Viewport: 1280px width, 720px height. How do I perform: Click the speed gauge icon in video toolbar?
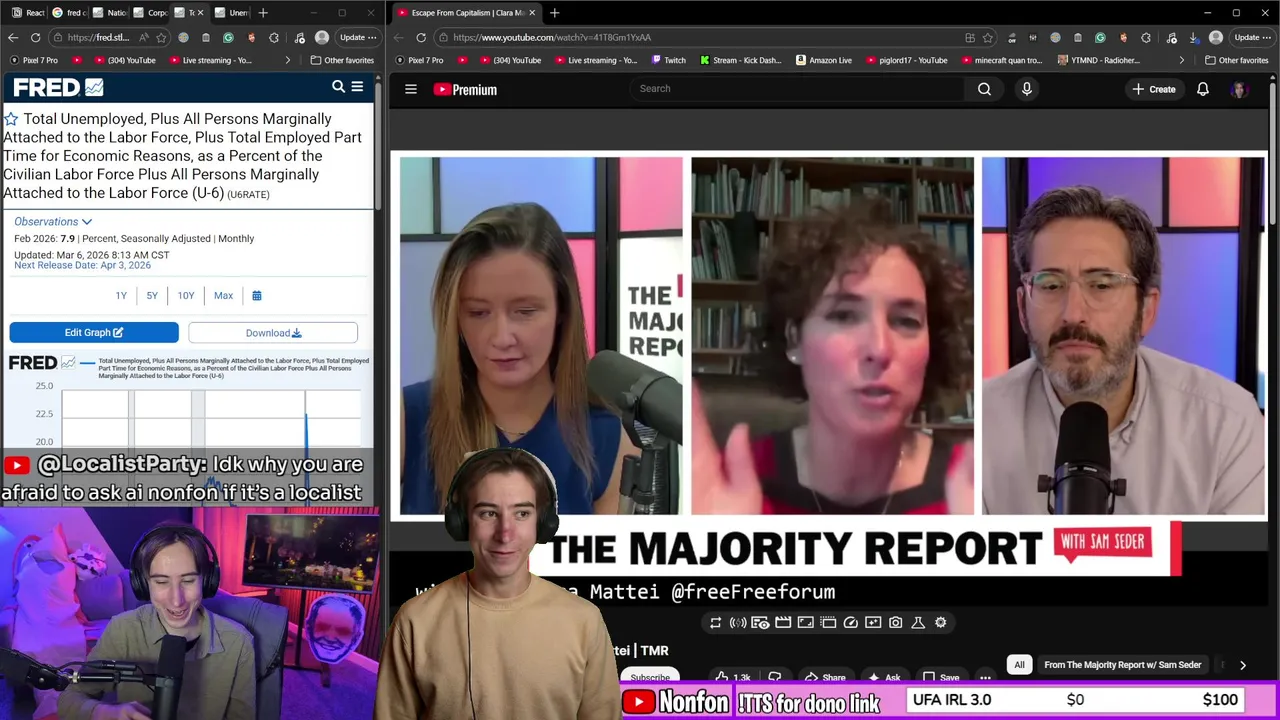(x=850, y=622)
